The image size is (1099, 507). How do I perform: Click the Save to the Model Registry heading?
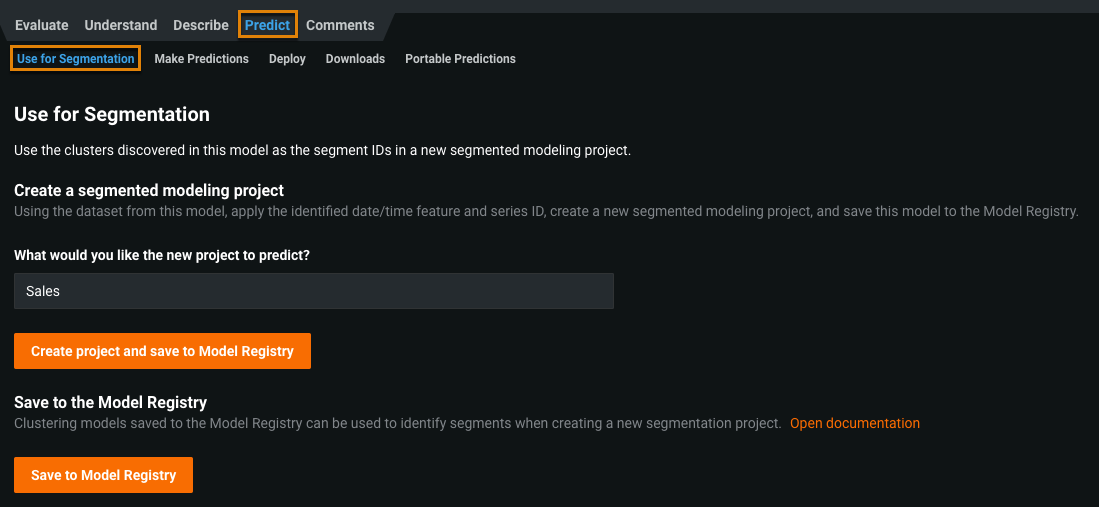(110, 402)
